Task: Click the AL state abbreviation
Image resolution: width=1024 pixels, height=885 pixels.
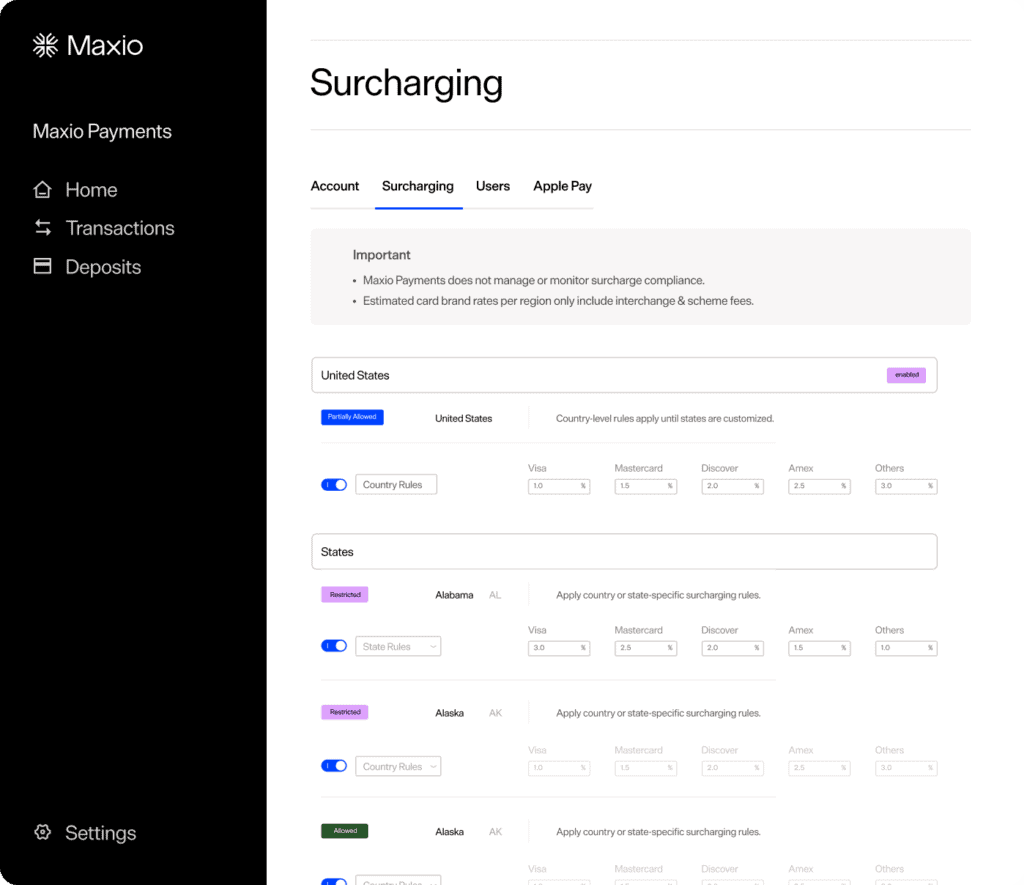Action: tap(495, 595)
